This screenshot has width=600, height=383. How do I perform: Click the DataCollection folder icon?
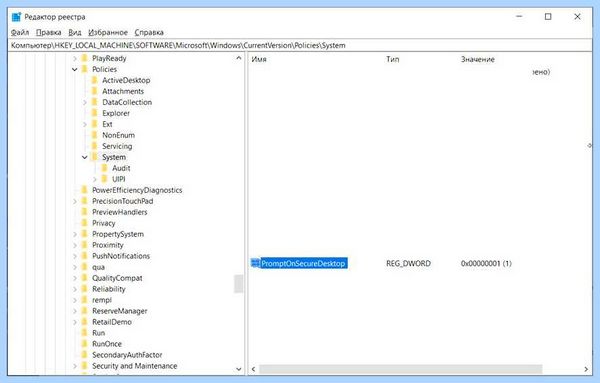click(x=95, y=102)
